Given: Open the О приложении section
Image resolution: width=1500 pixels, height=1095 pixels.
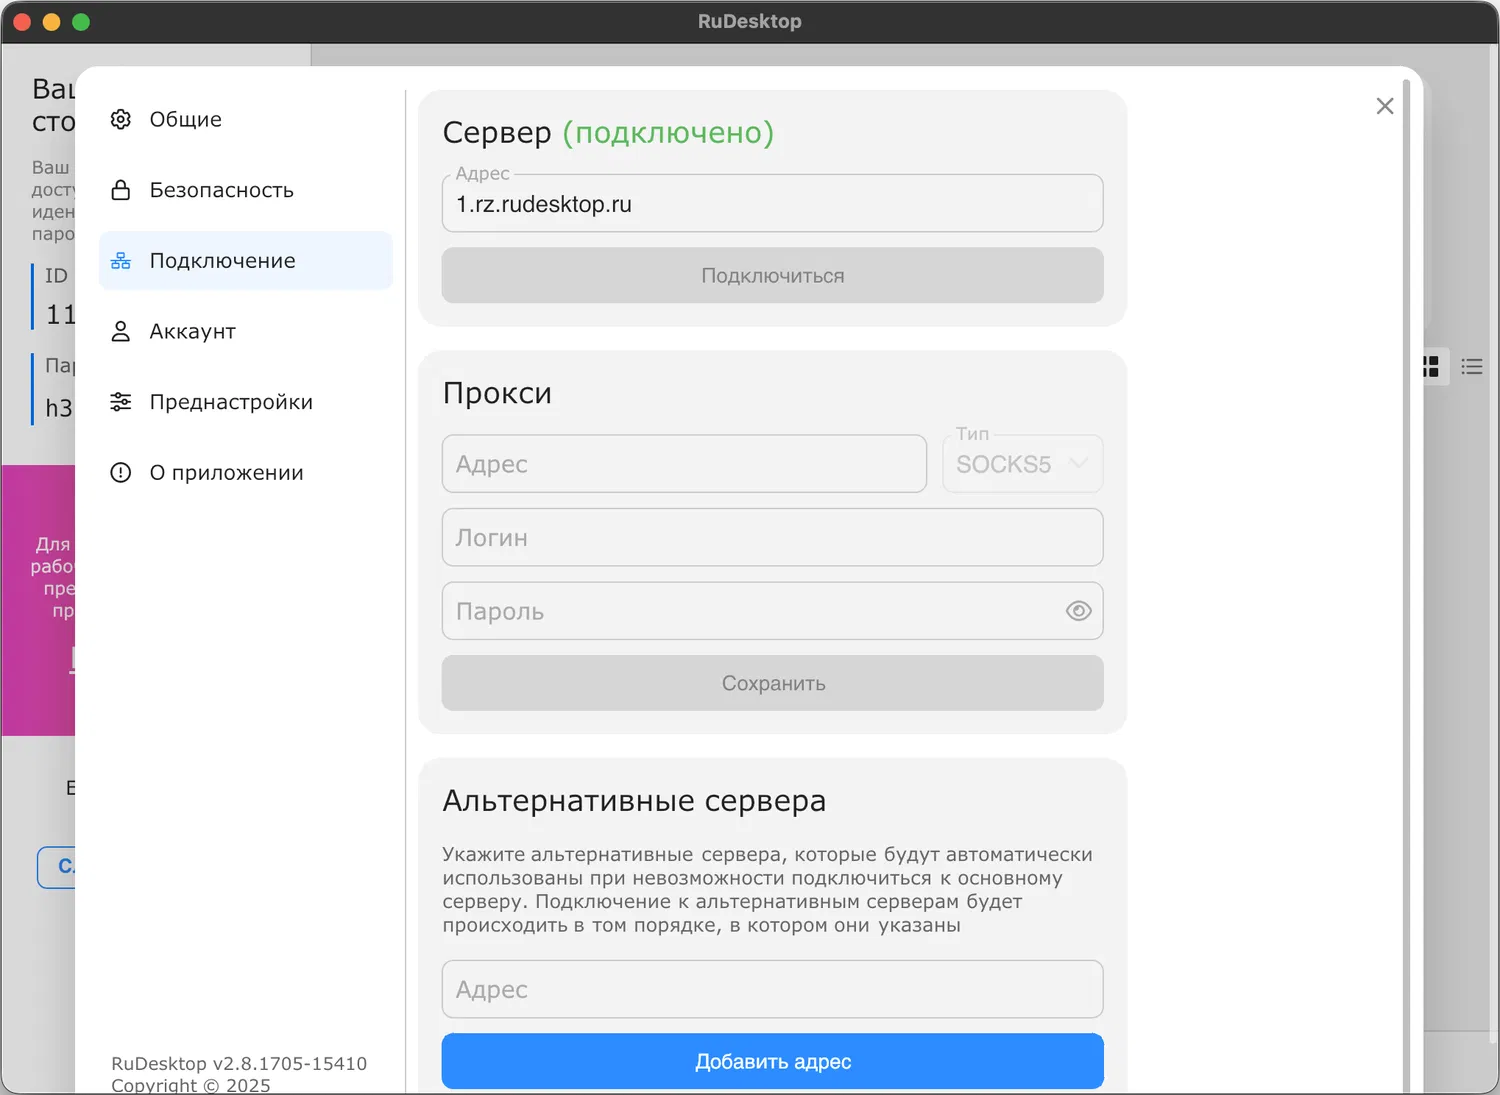Looking at the screenshot, I should (x=246, y=472).
